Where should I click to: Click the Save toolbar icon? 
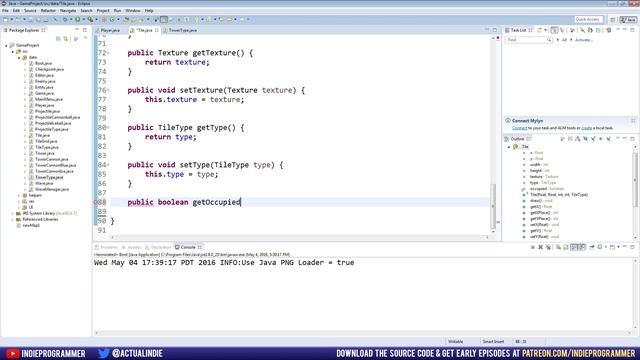point(30,19)
